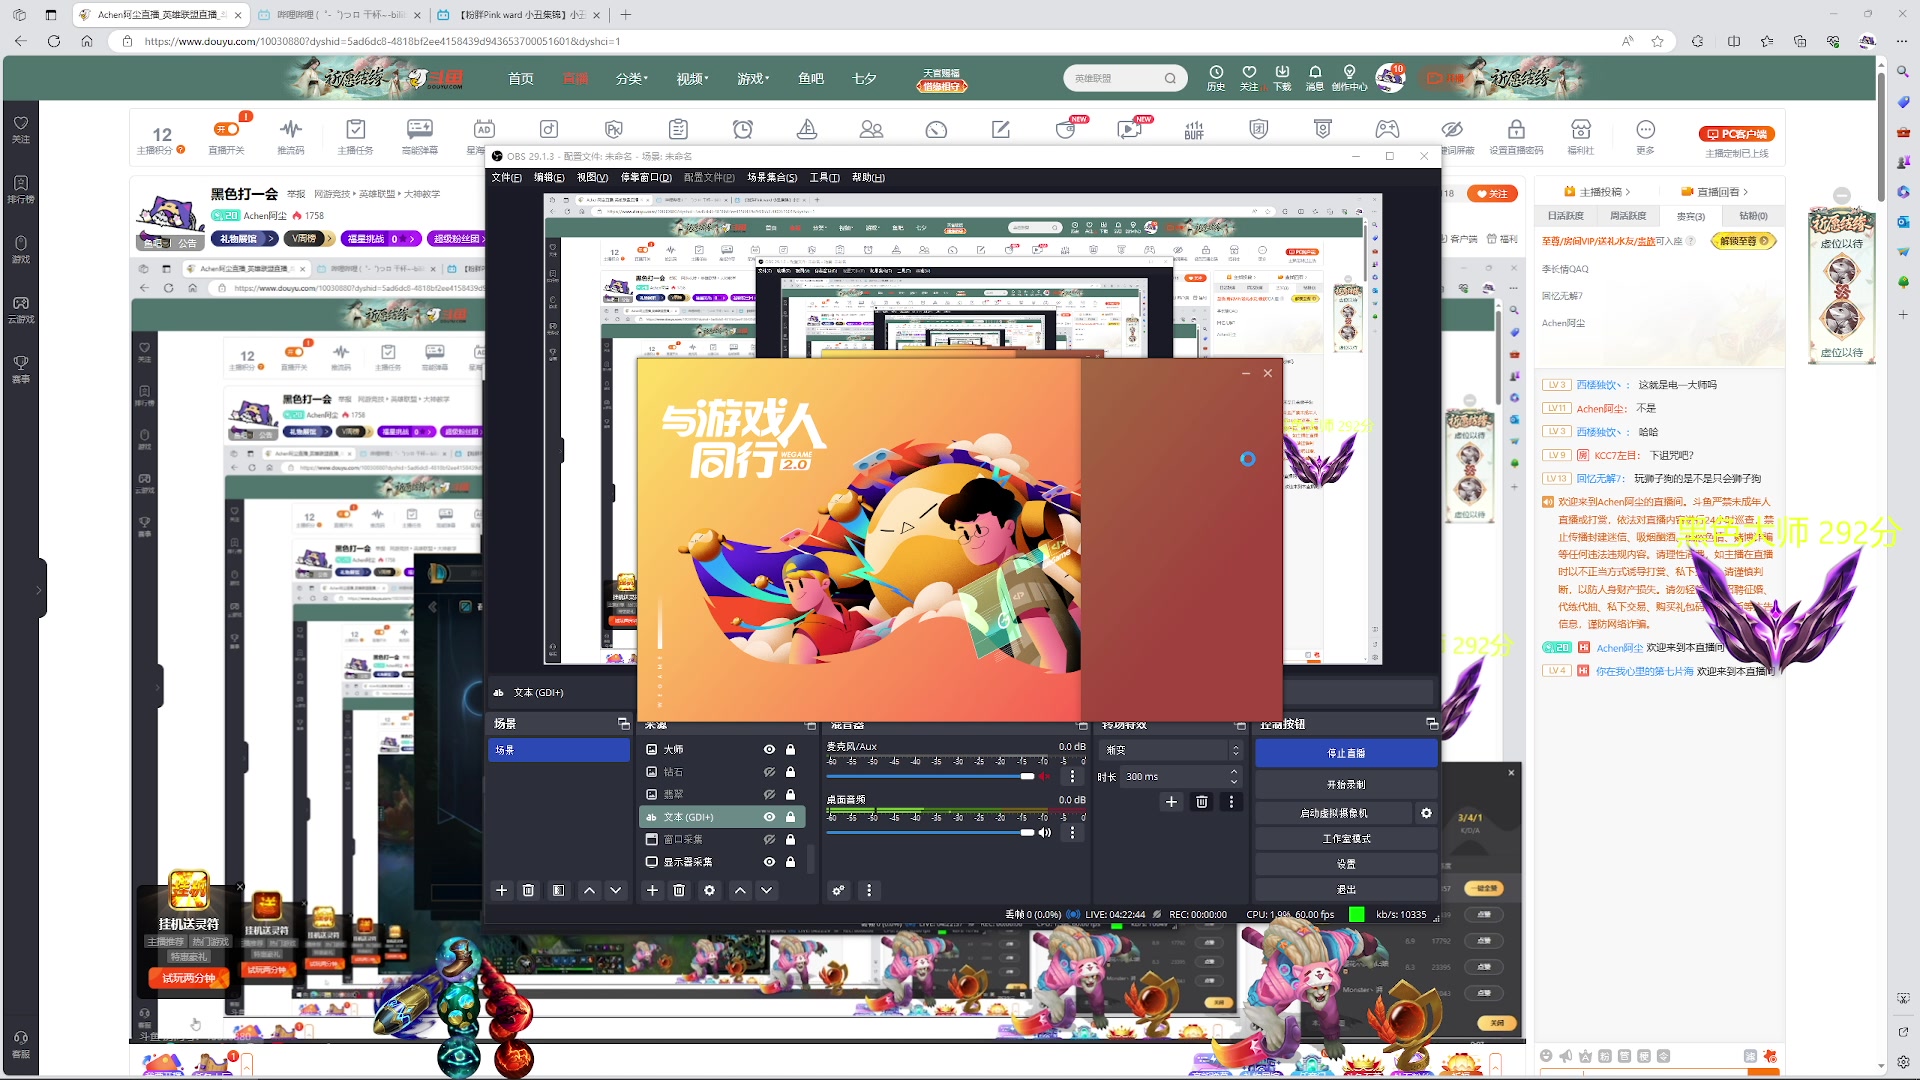The height and width of the screenshot is (1080, 1920).
Task: Open 消息 notifications bell
Action: [1315, 78]
